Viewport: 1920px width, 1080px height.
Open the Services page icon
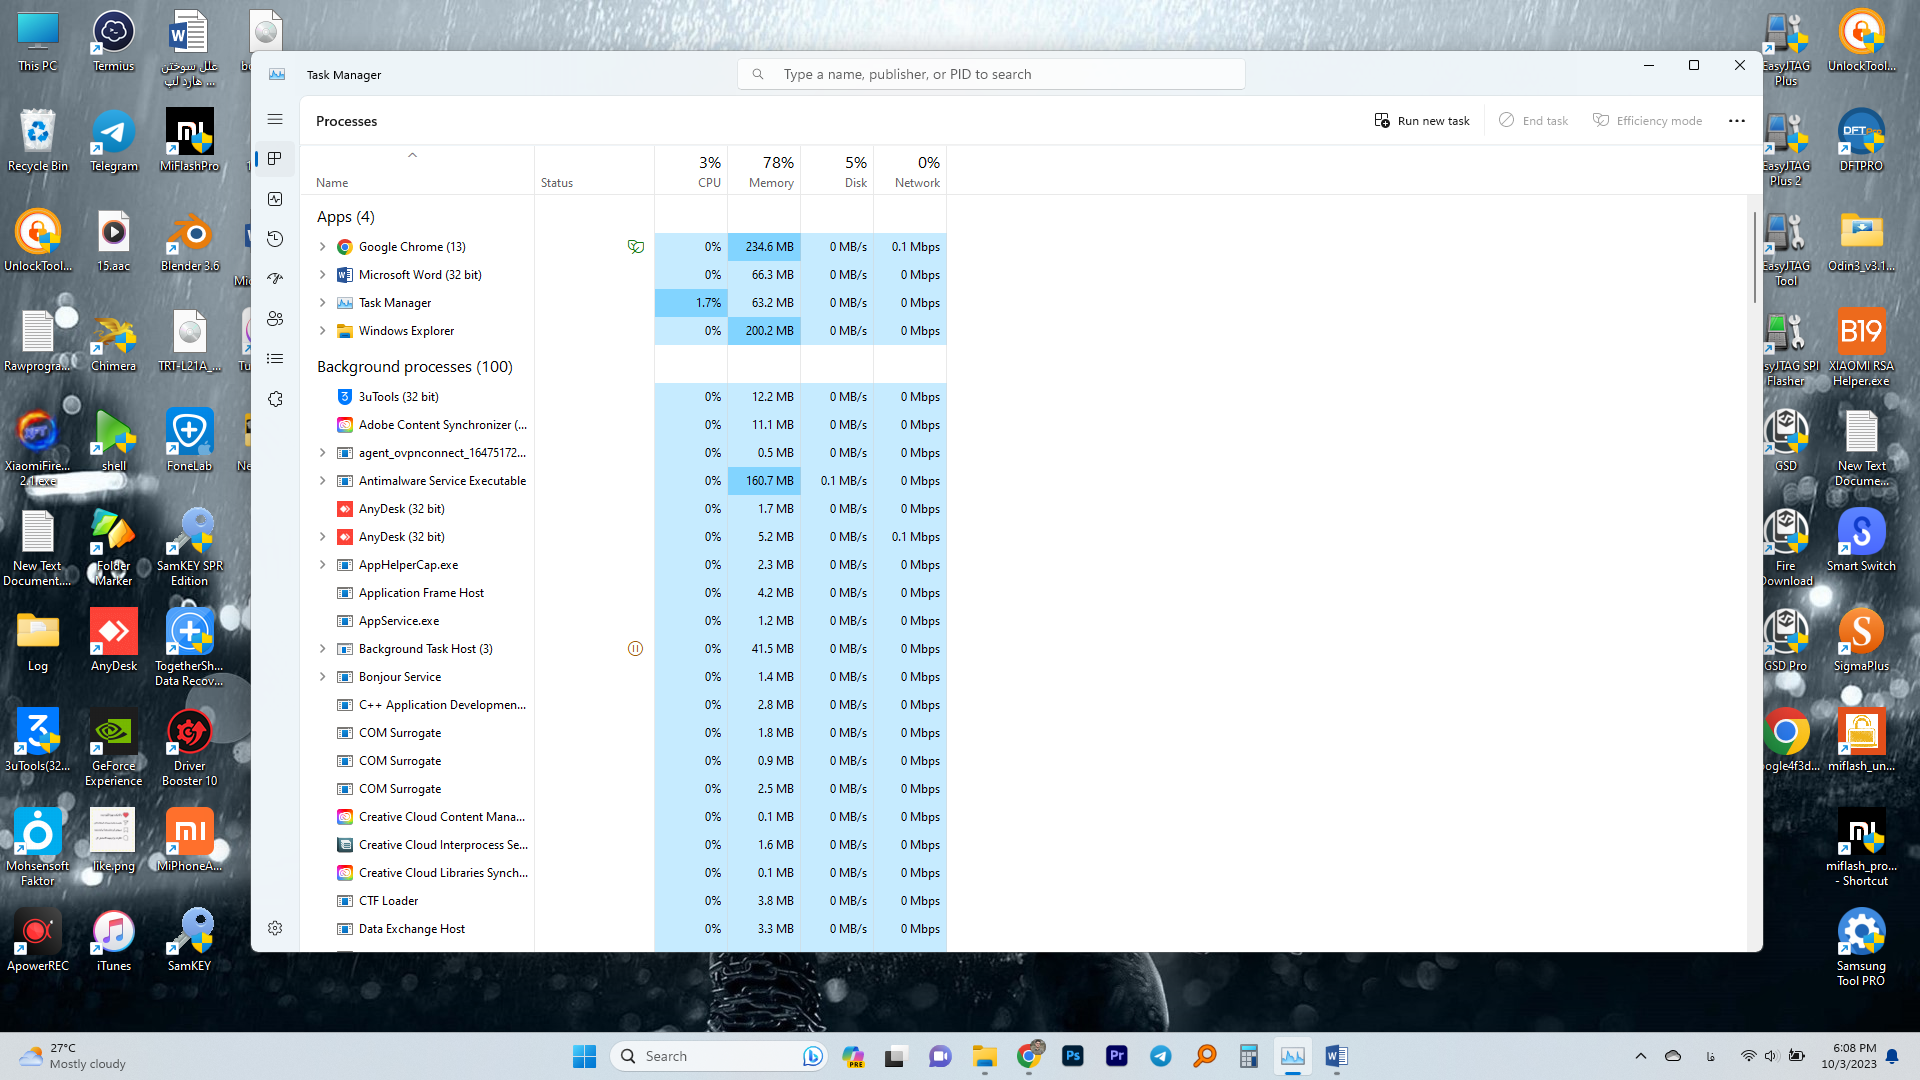275,399
